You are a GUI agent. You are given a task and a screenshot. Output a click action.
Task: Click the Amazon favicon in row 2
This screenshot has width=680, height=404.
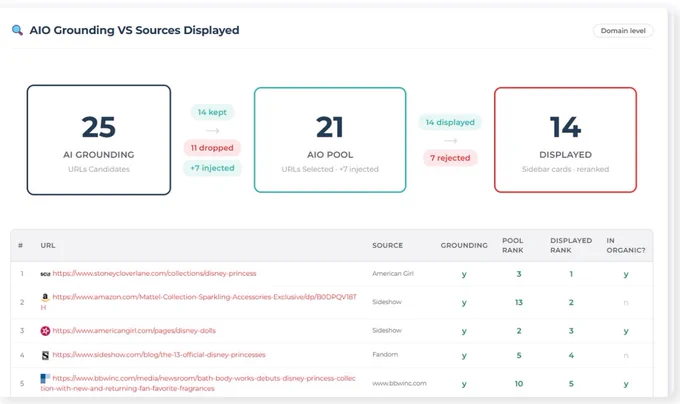(x=45, y=297)
